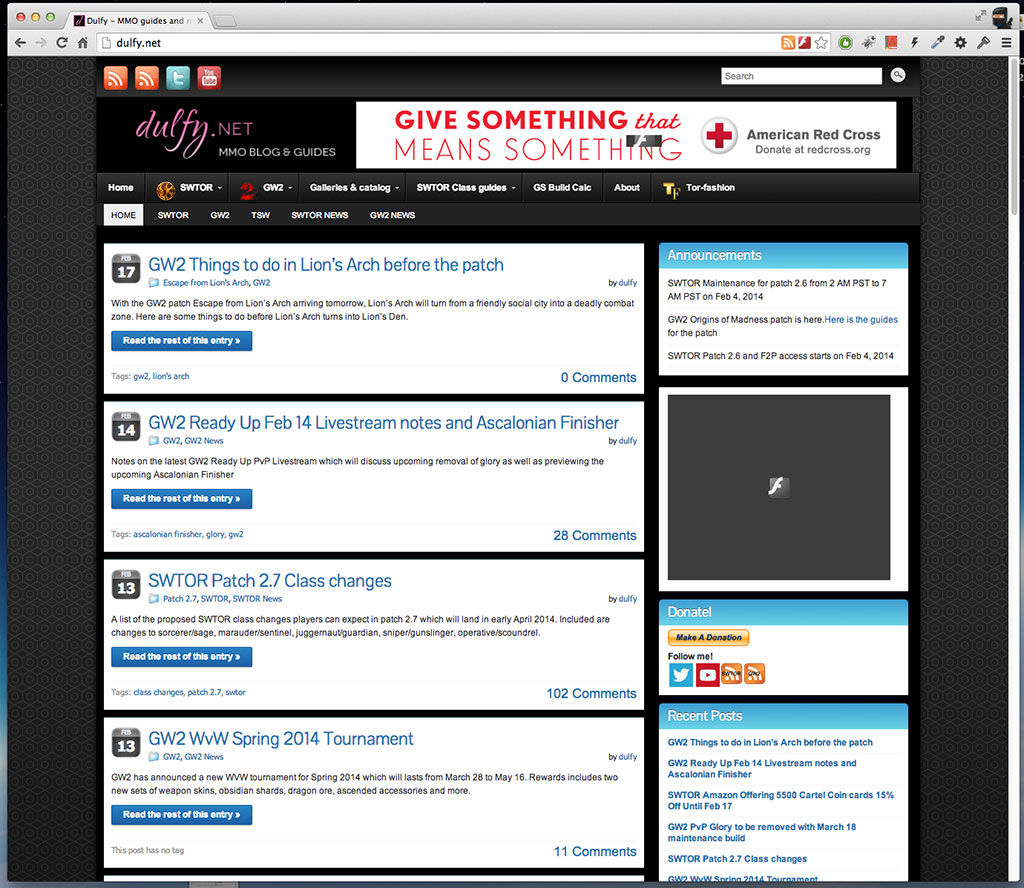Open the Twitter icon in the site header

pyautogui.click(x=178, y=78)
